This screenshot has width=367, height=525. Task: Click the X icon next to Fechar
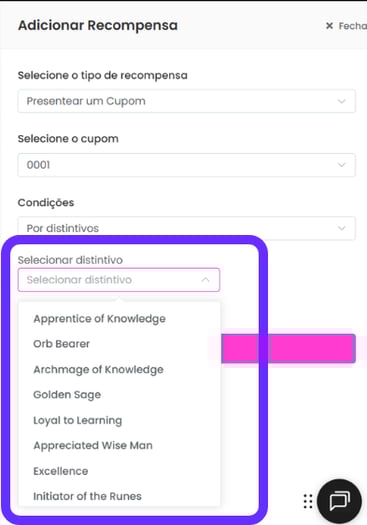pyautogui.click(x=329, y=26)
